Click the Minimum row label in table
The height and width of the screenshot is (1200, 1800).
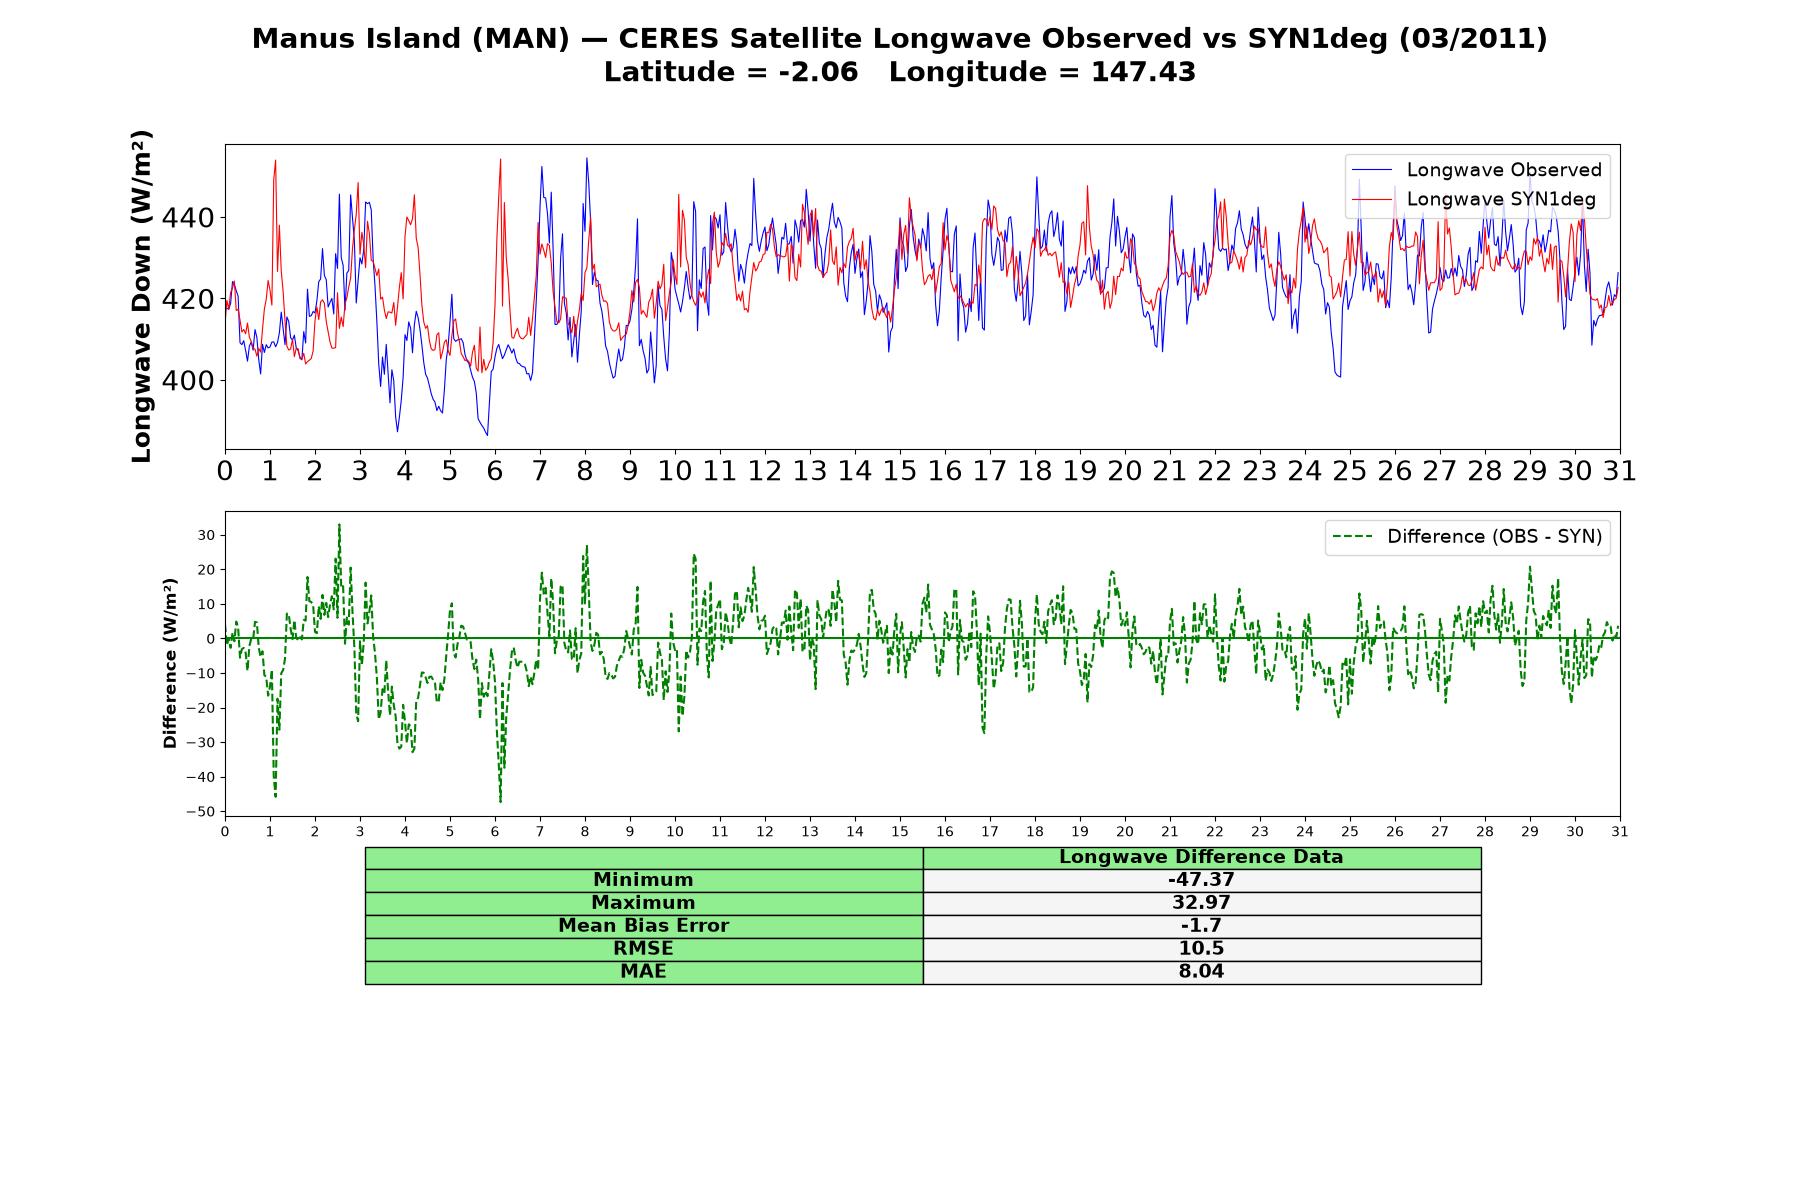644,880
